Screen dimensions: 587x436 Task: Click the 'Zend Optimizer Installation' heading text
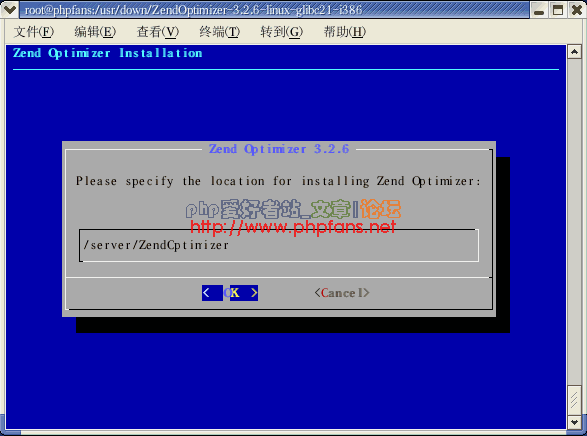tap(107, 53)
